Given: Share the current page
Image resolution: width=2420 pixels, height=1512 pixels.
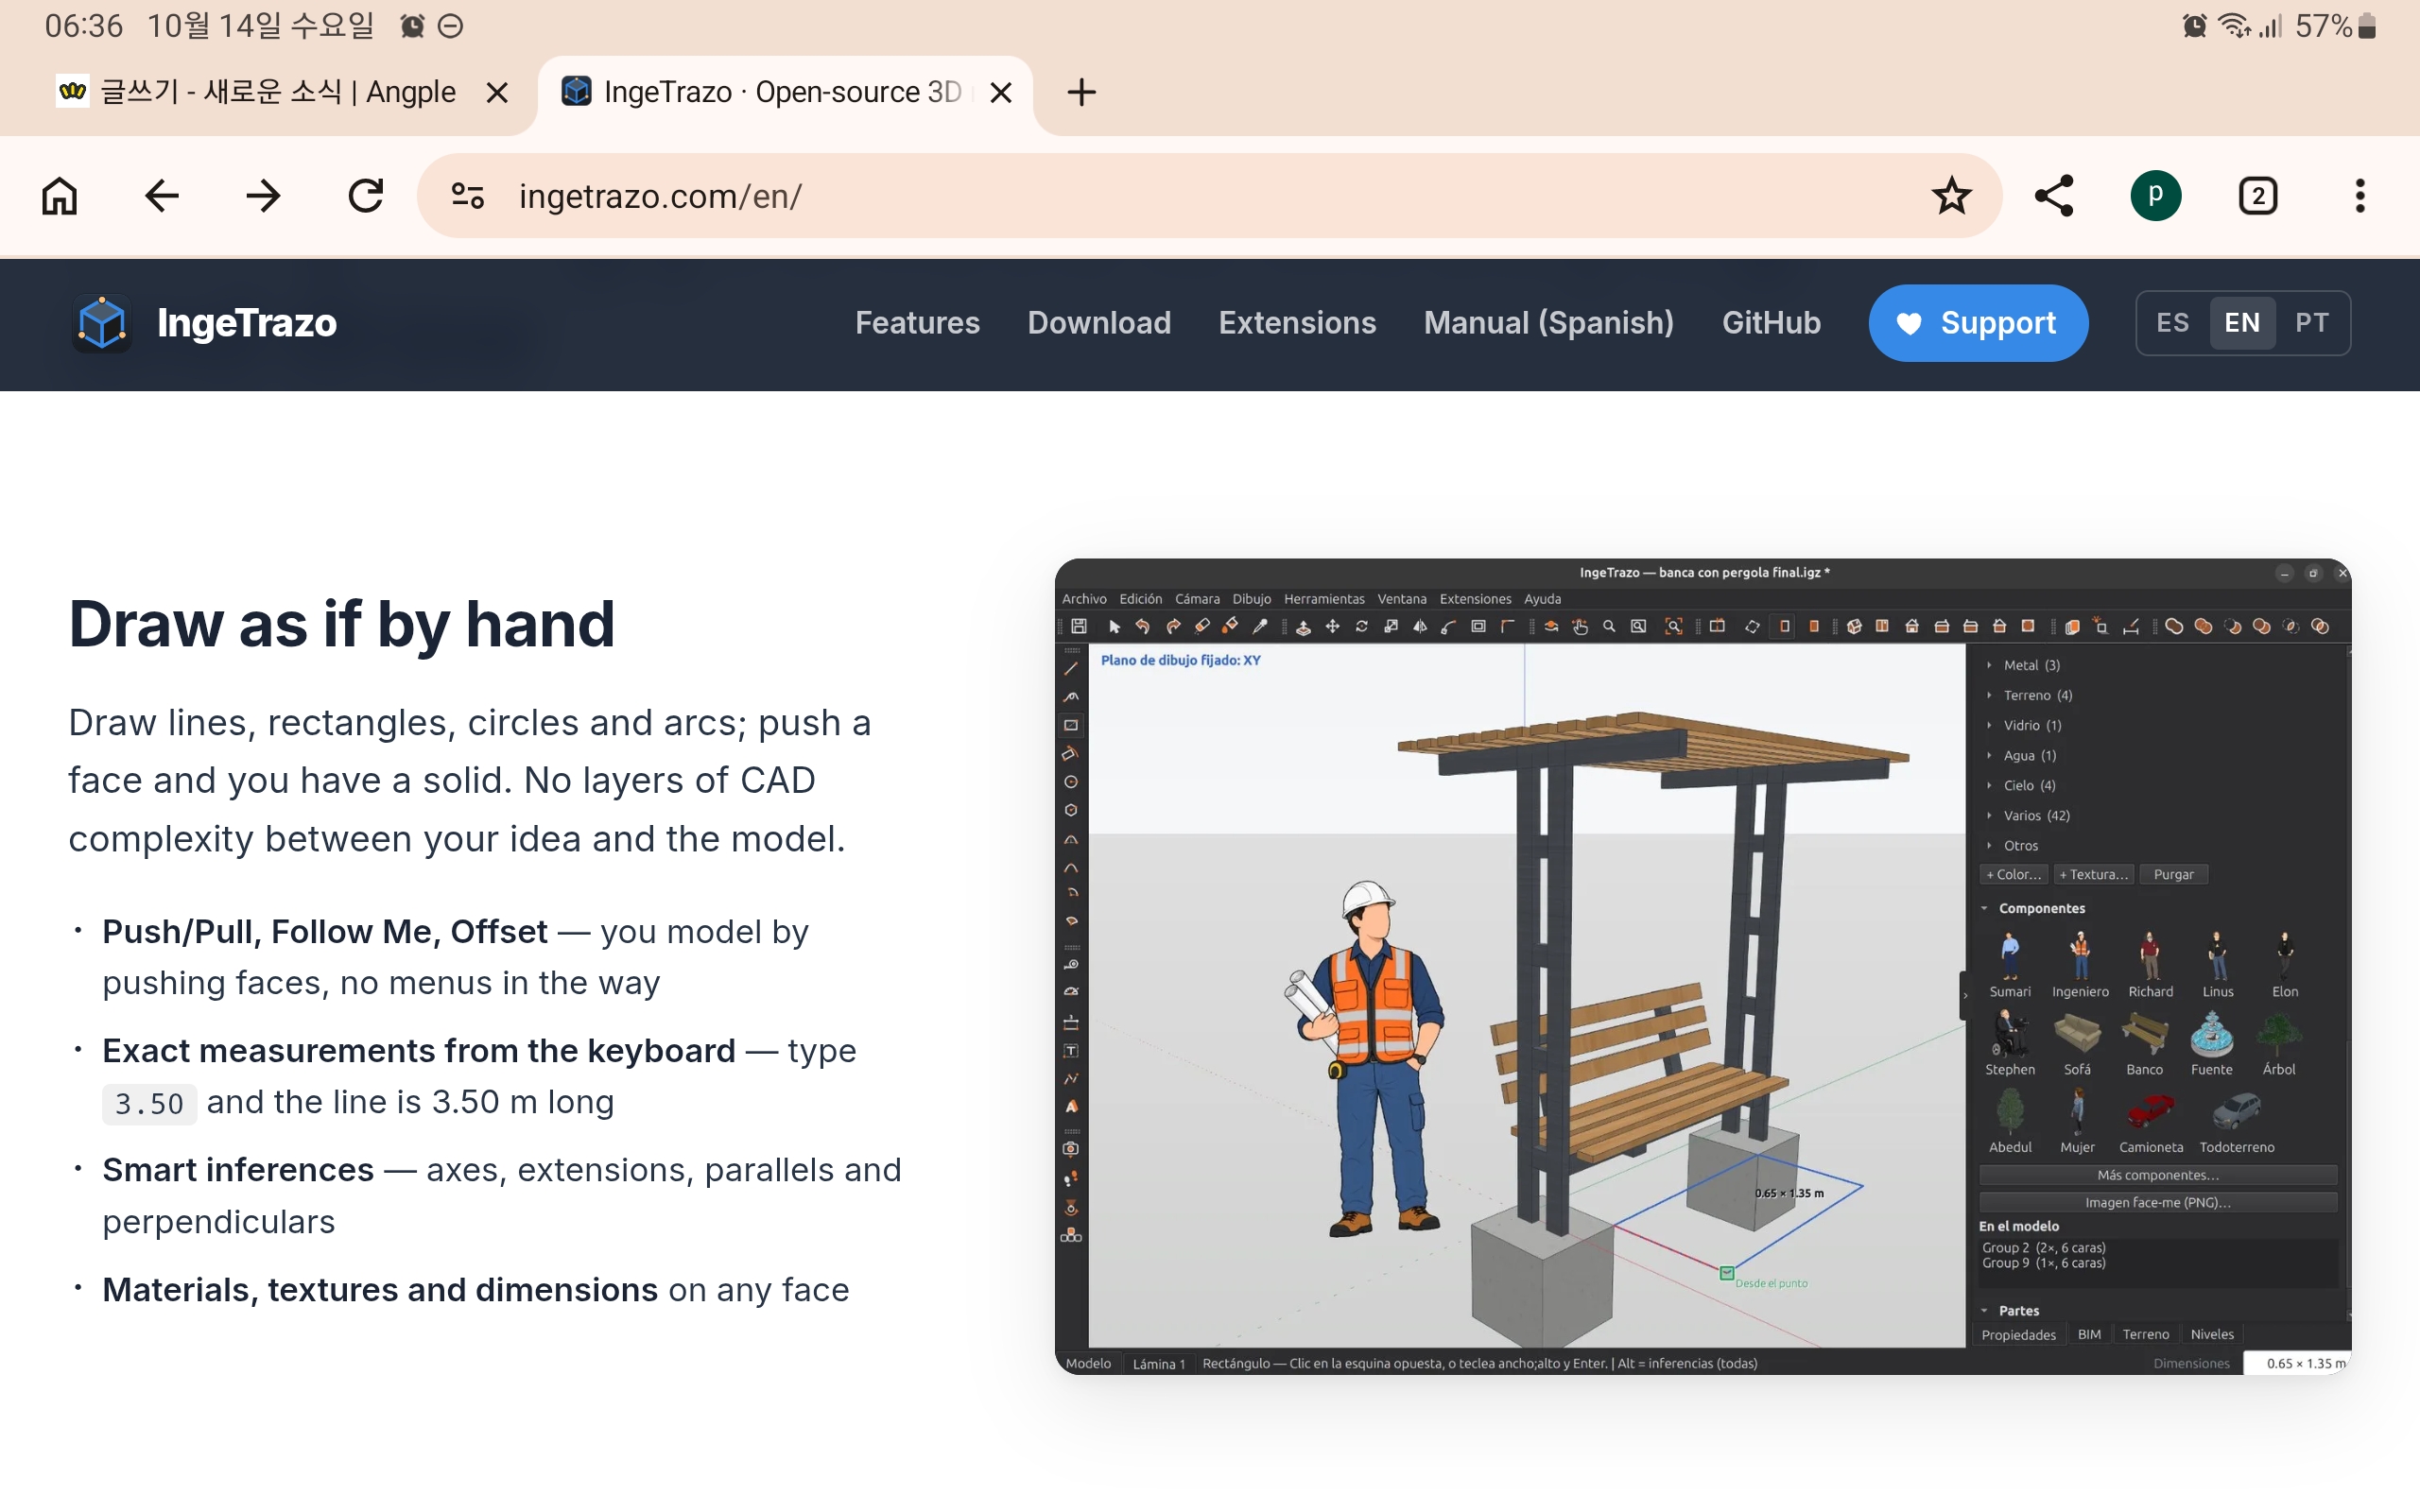Looking at the screenshot, I should click(2054, 196).
